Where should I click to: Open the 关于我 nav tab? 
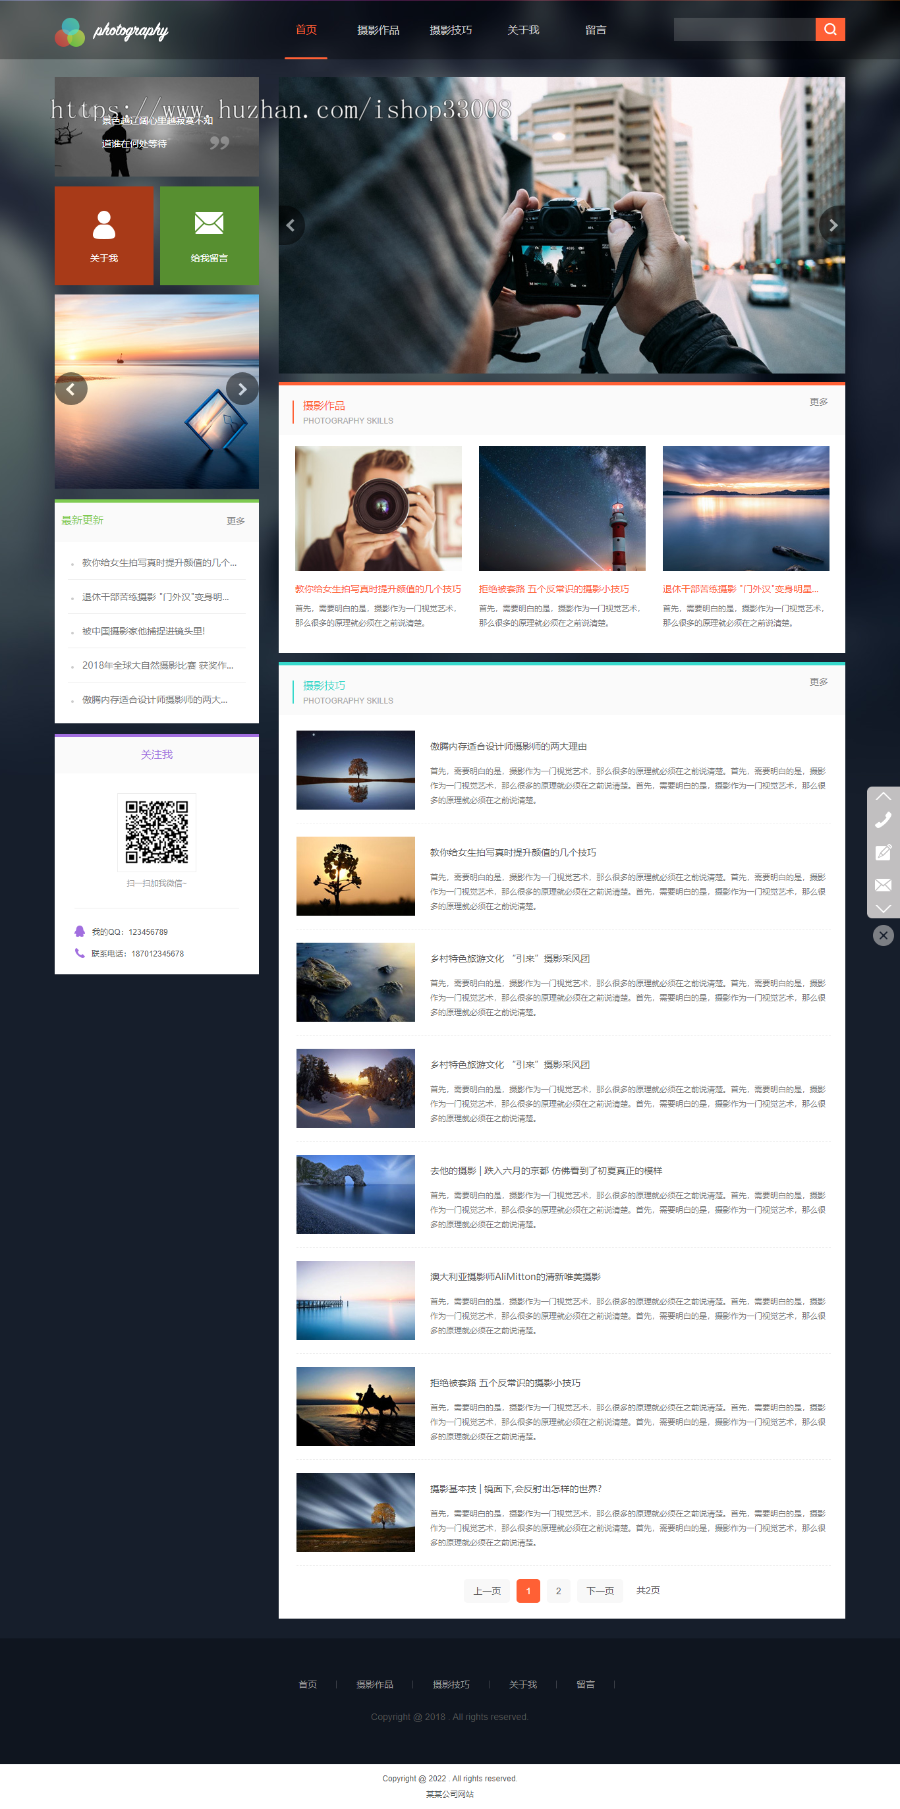[523, 30]
